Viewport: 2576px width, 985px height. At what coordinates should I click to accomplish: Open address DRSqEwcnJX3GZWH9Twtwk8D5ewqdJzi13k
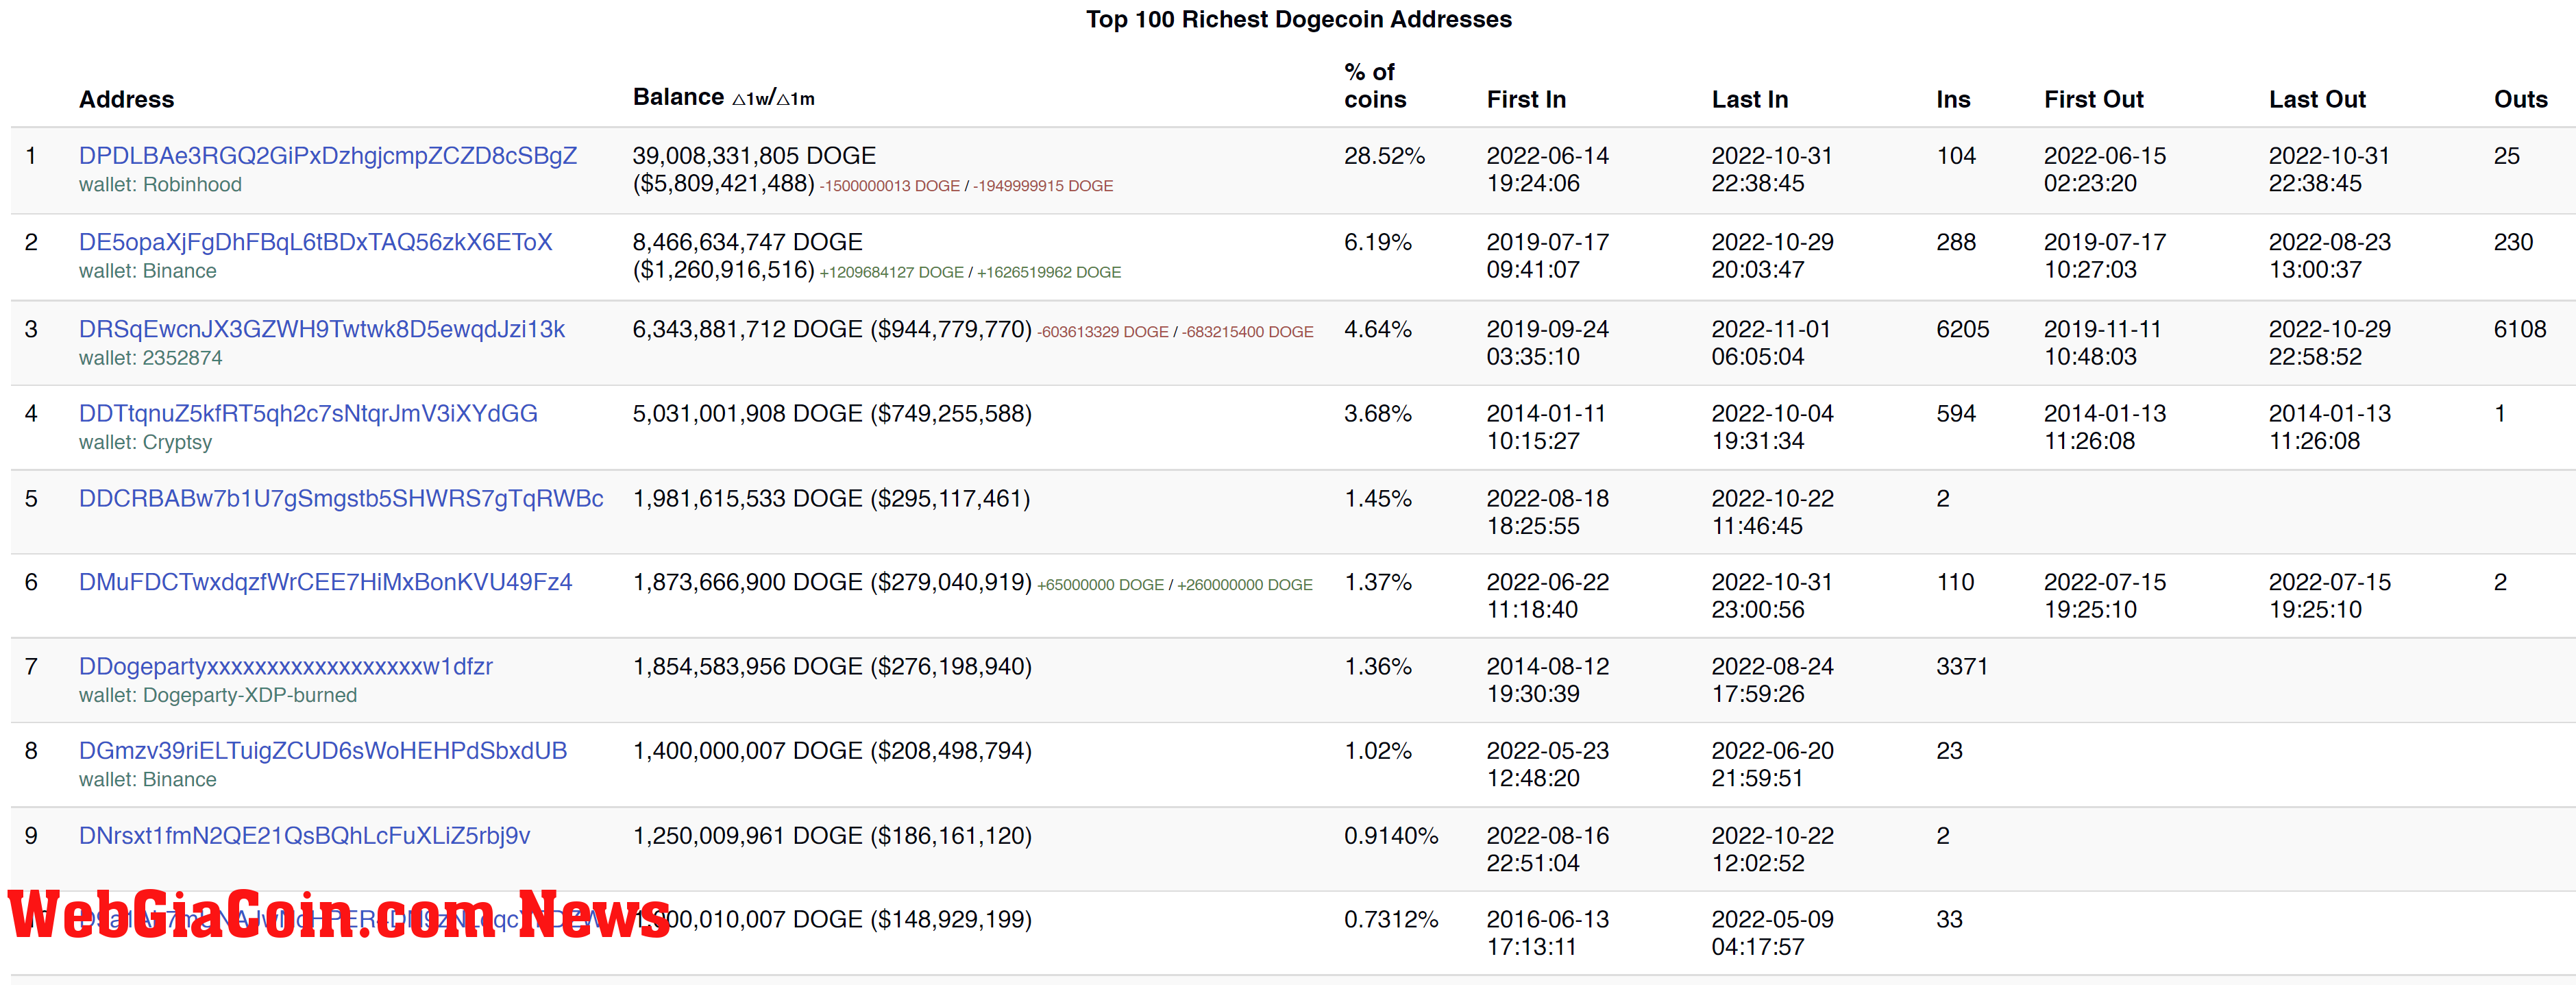(322, 329)
